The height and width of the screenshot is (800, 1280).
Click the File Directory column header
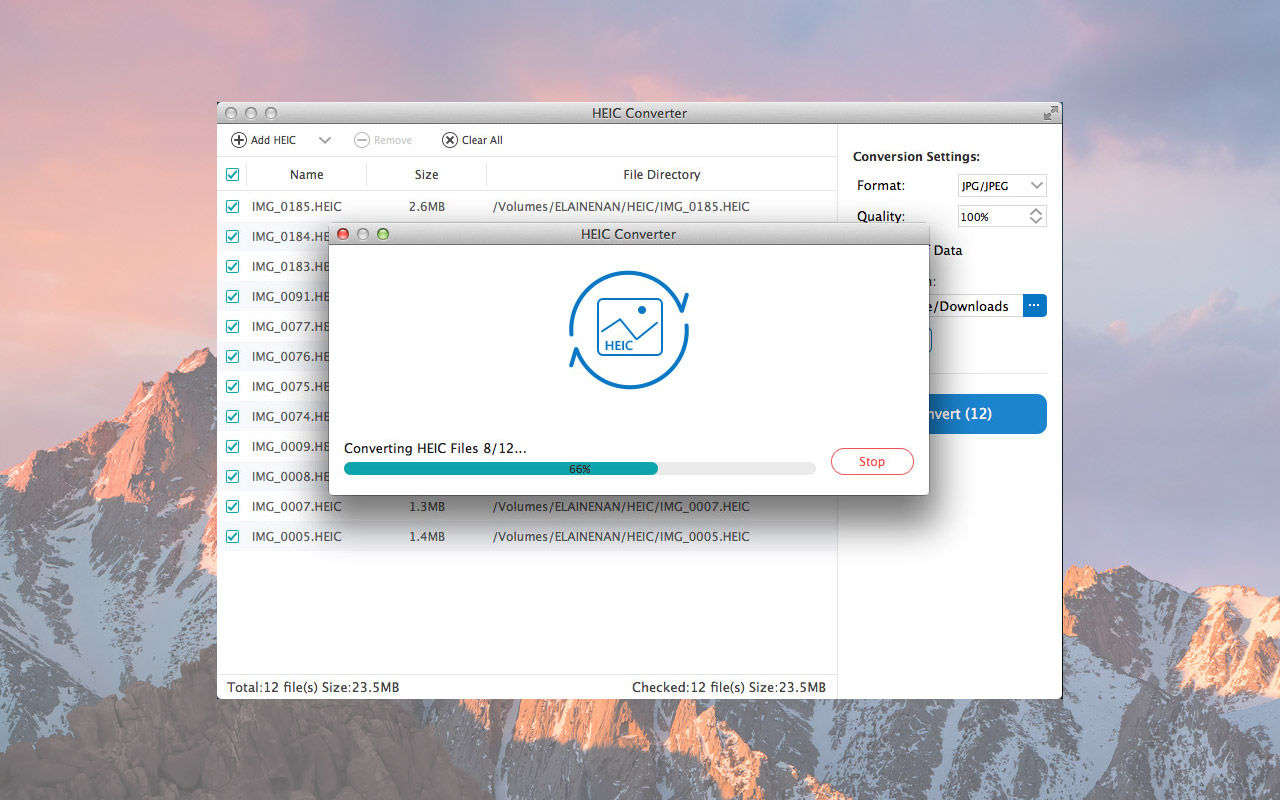point(662,174)
